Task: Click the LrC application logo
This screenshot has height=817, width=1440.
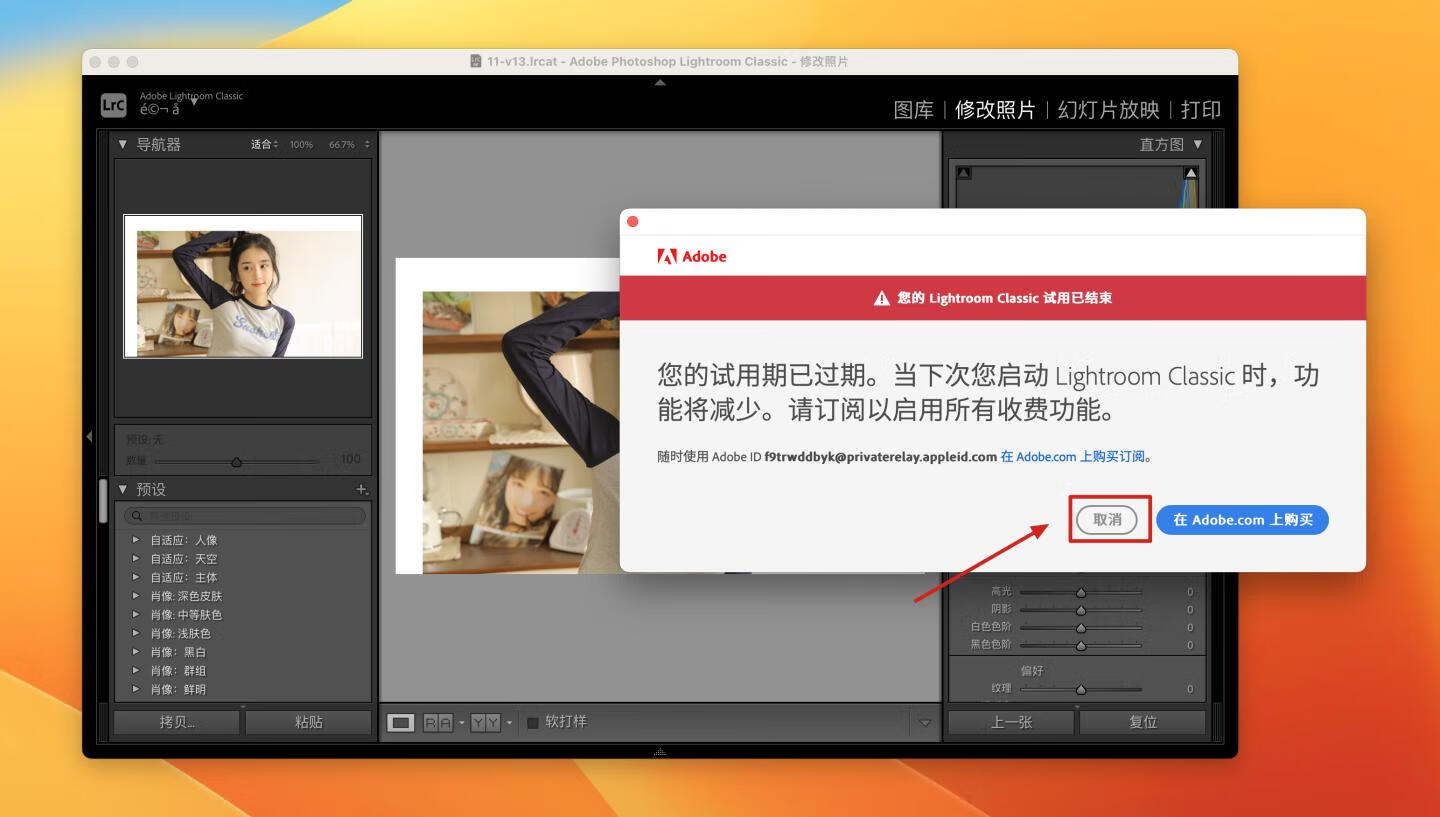Action: point(113,105)
